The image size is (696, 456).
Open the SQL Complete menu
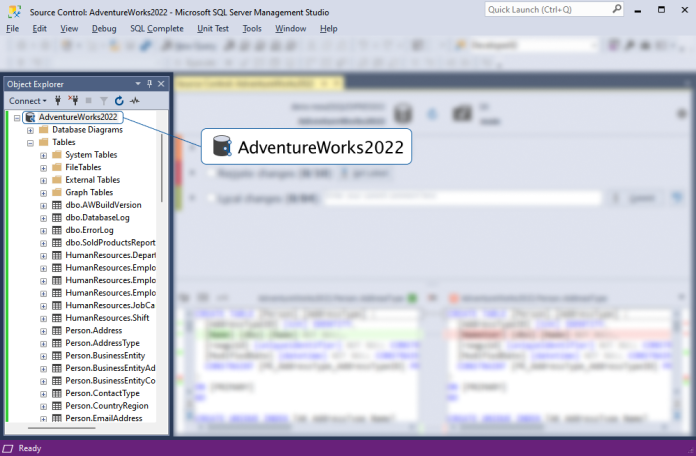coord(156,28)
